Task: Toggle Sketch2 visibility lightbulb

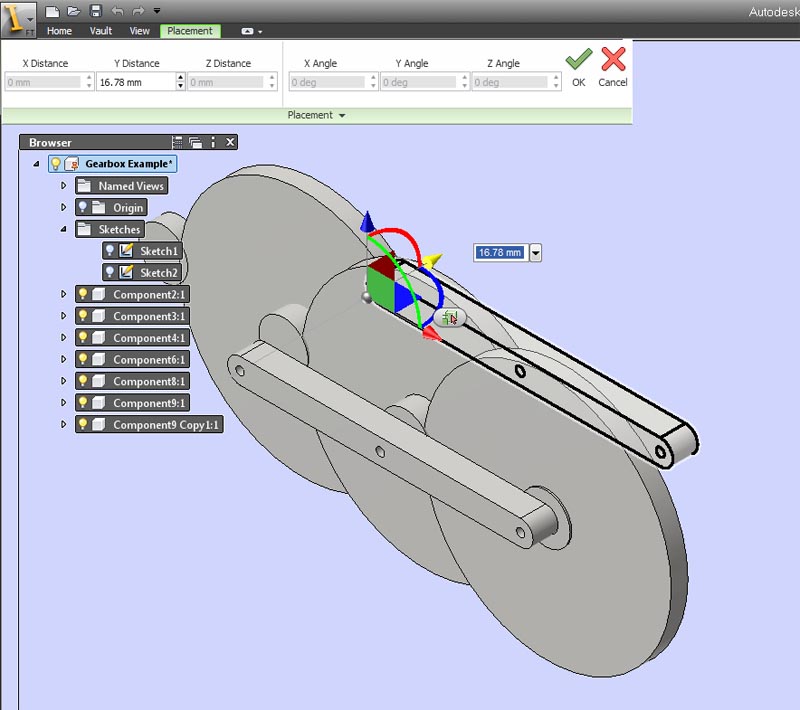Action: 110,272
